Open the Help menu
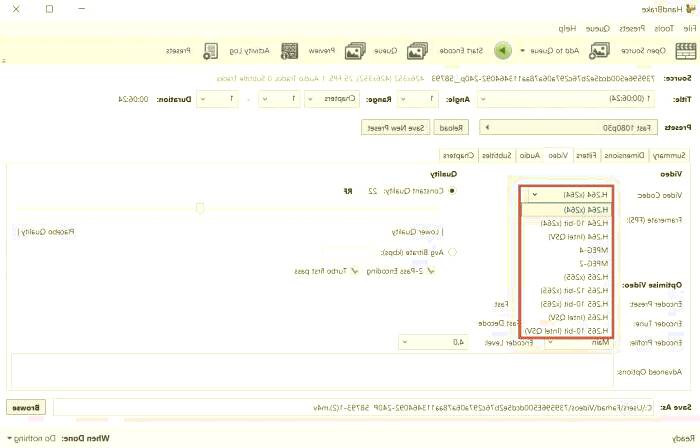Image resolution: width=700 pixels, height=448 pixels. pyautogui.click(x=567, y=29)
